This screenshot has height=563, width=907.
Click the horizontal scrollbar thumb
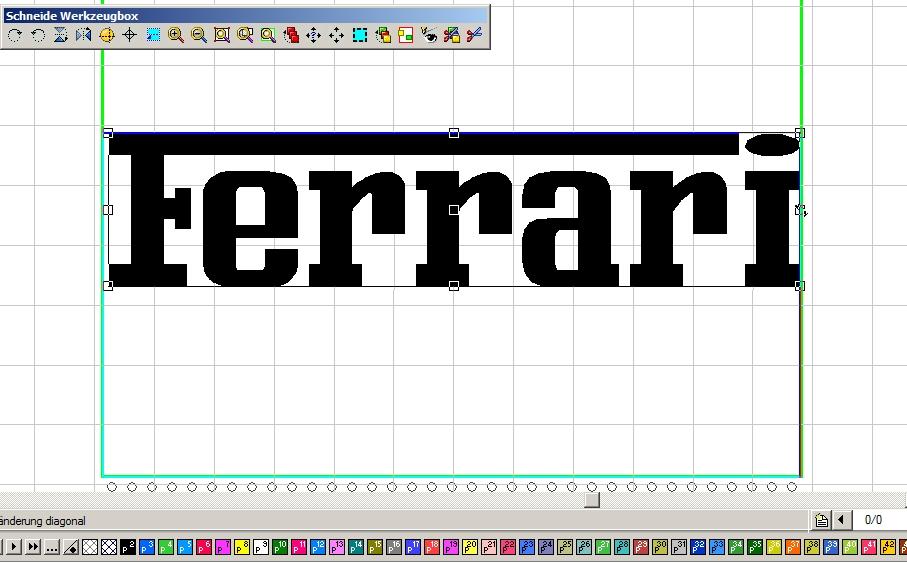pyautogui.click(x=592, y=500)
